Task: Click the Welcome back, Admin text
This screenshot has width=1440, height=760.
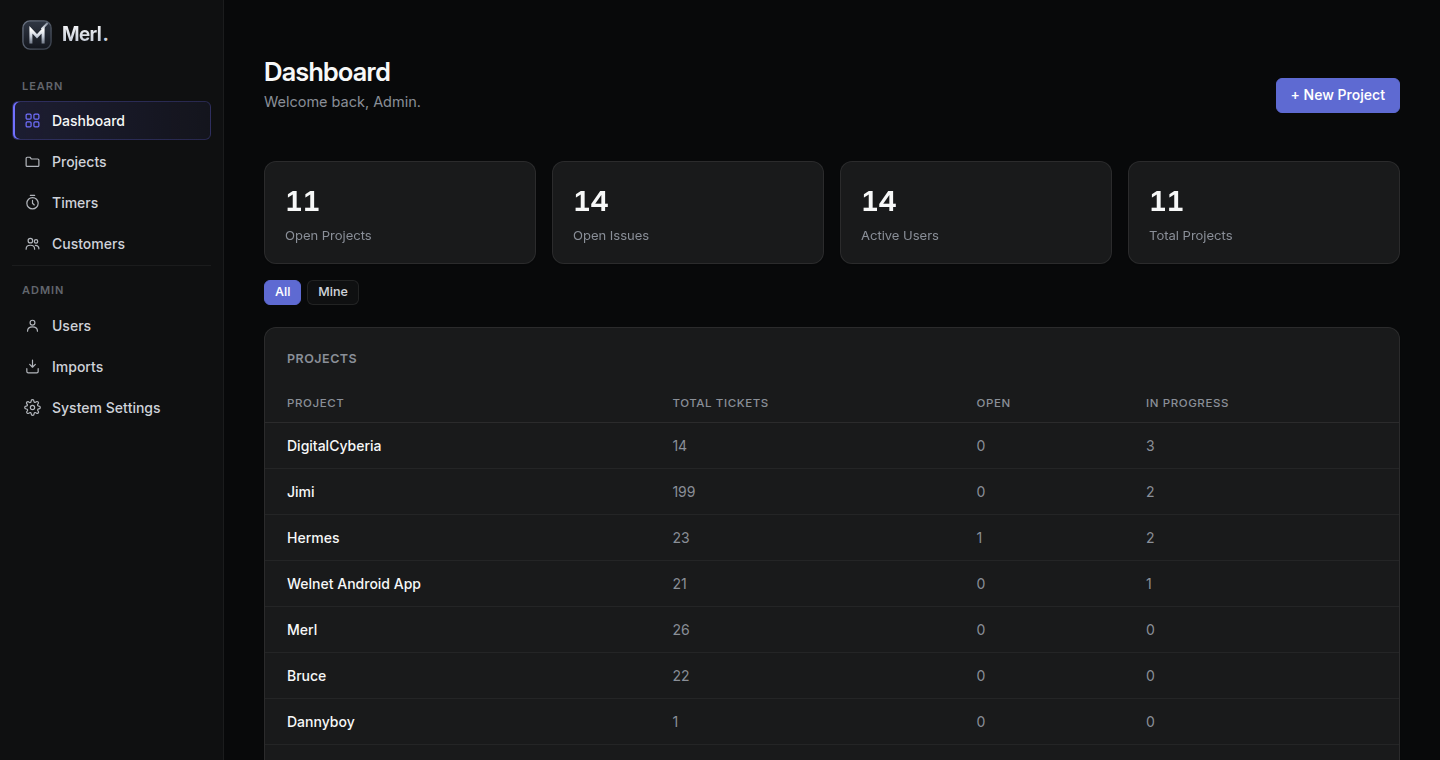Action: (342, 102)
